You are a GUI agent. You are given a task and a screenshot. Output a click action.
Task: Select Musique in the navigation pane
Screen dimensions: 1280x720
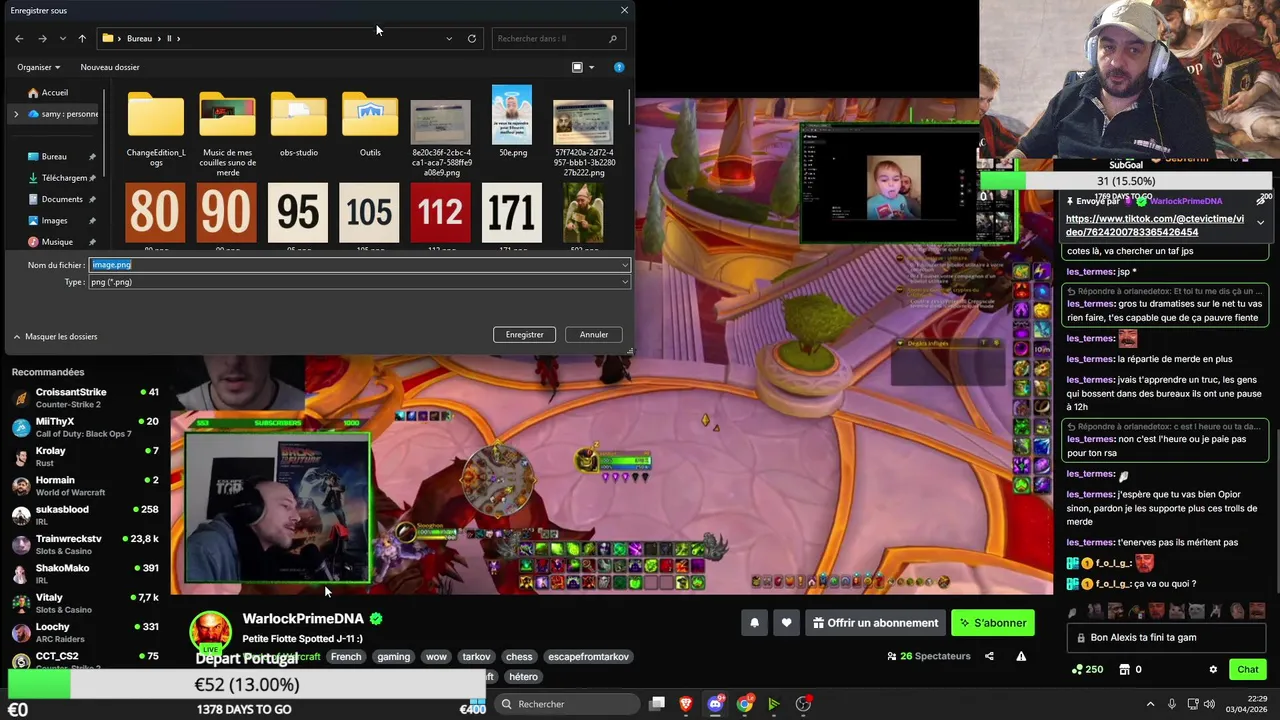coord(57,242)
